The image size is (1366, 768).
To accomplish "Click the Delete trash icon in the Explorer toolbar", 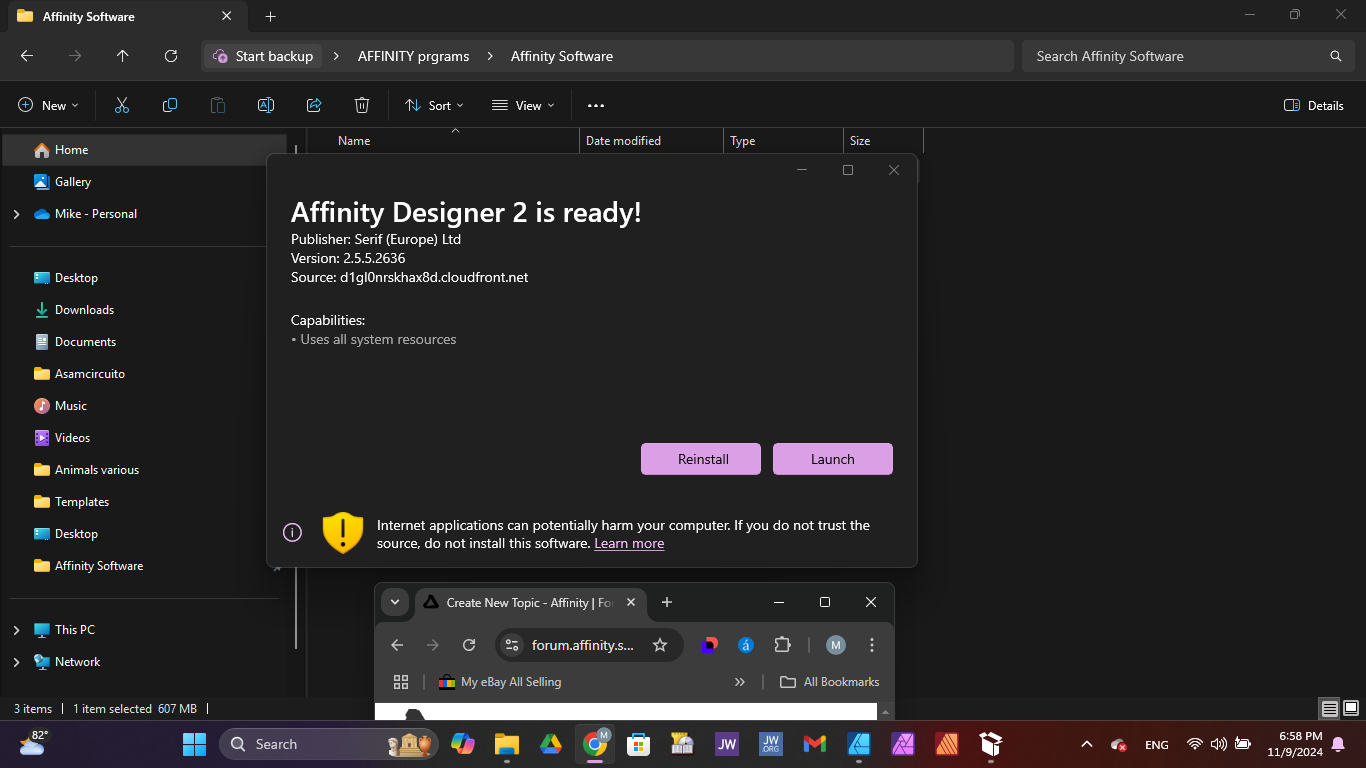I will click(362, 105).
